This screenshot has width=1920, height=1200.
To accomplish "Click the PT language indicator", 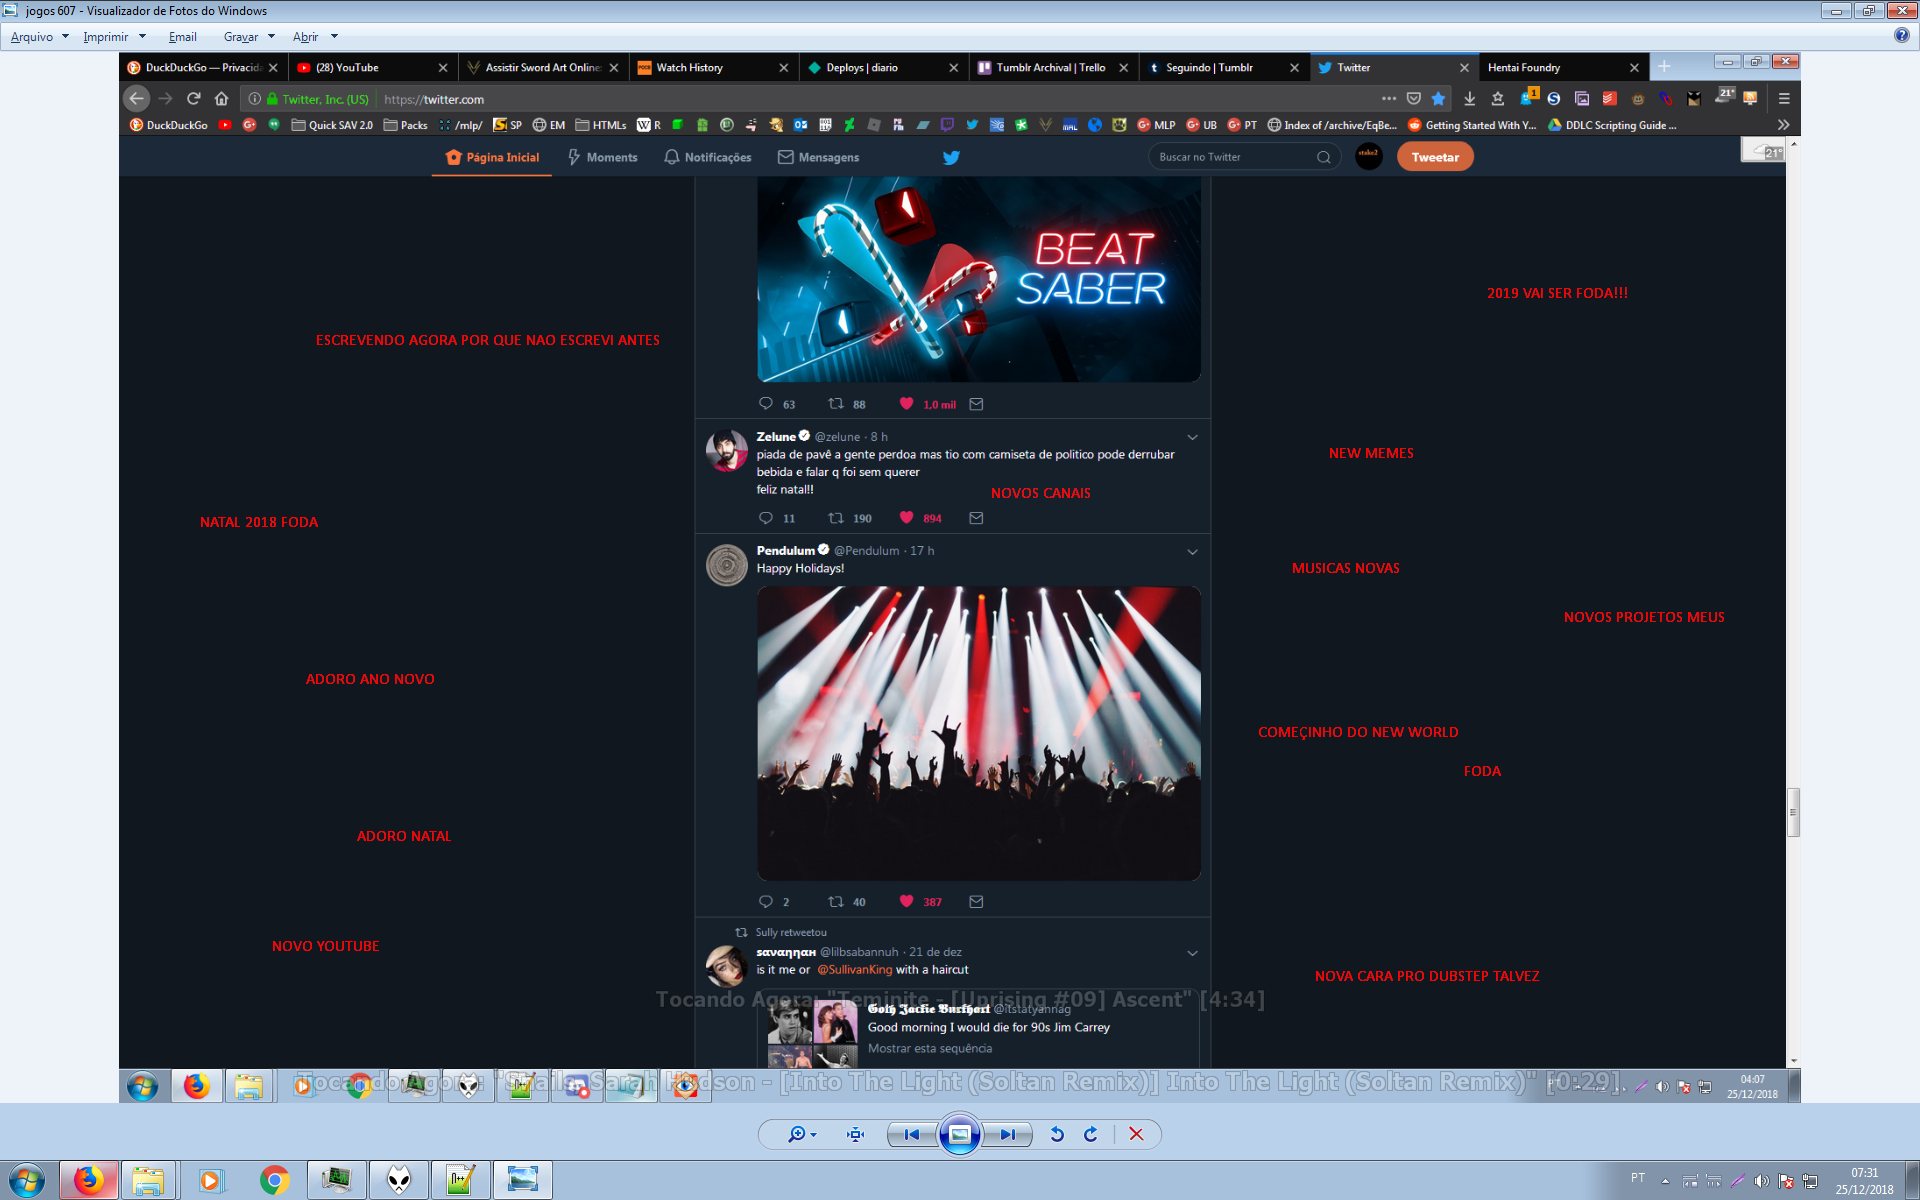I will (x=1637, y=1178).
